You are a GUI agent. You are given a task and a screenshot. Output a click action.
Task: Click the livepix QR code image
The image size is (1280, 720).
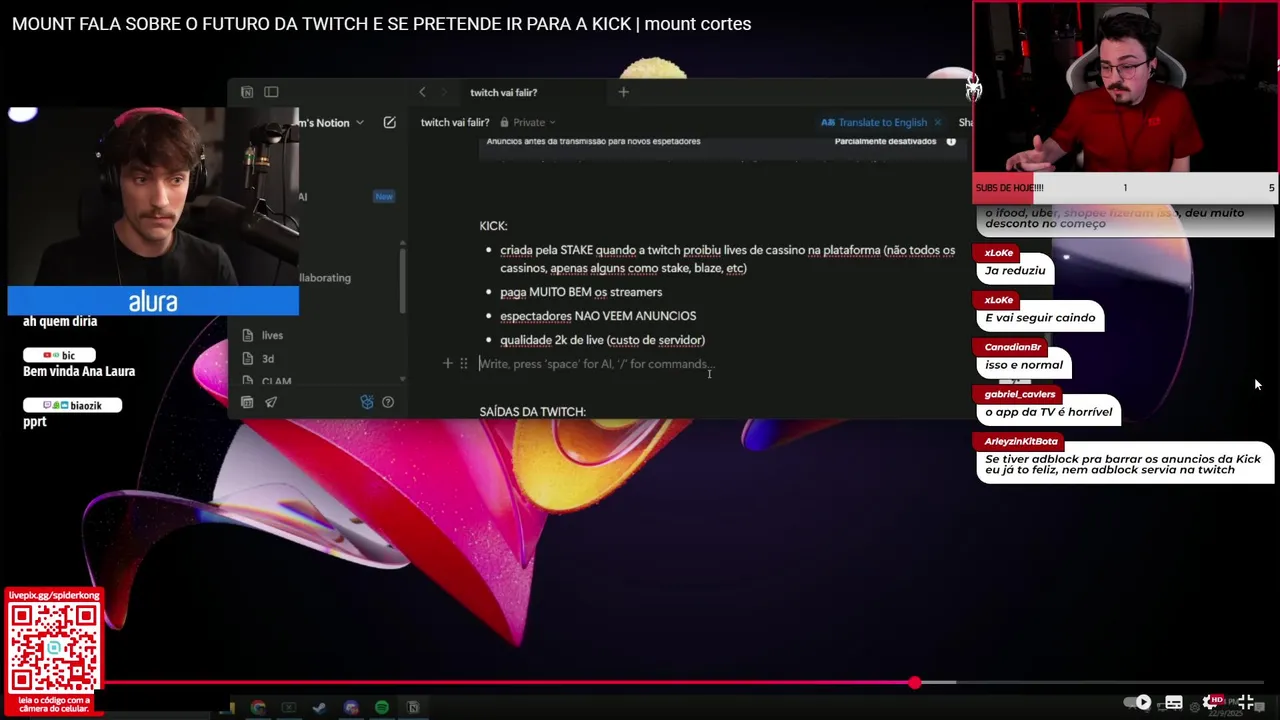point(54,647)
